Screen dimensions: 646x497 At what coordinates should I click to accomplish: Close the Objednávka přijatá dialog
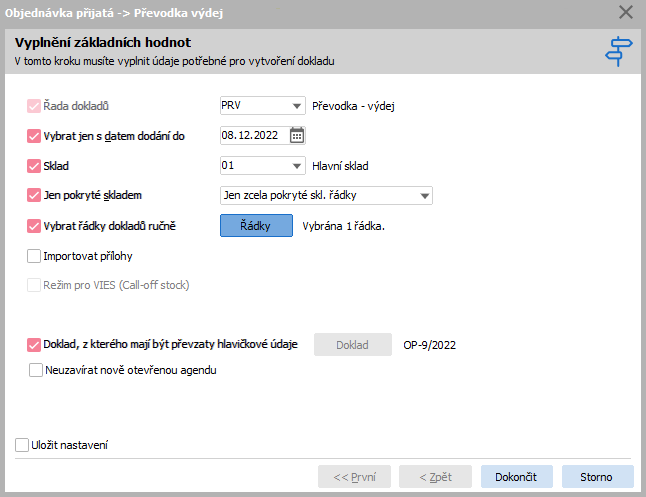click(625, 12)
